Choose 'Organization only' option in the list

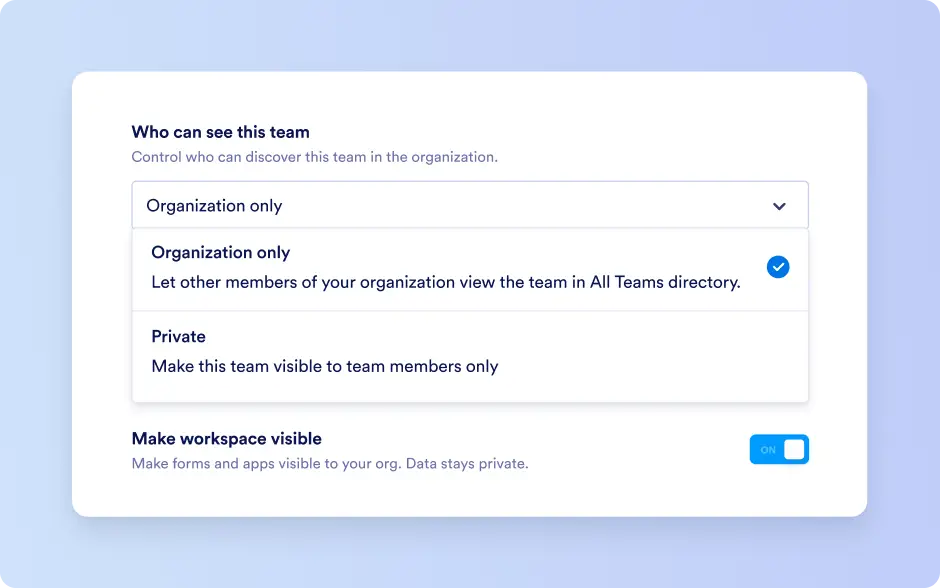[x=445, y=268]
